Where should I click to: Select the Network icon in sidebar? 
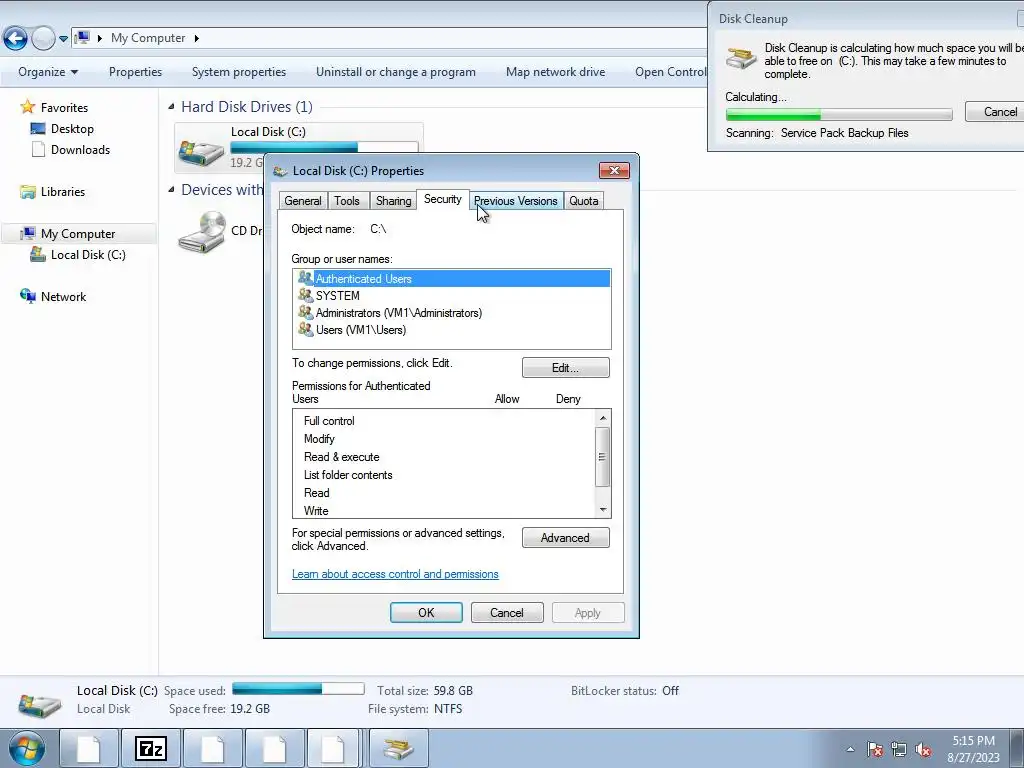point(27,296)
